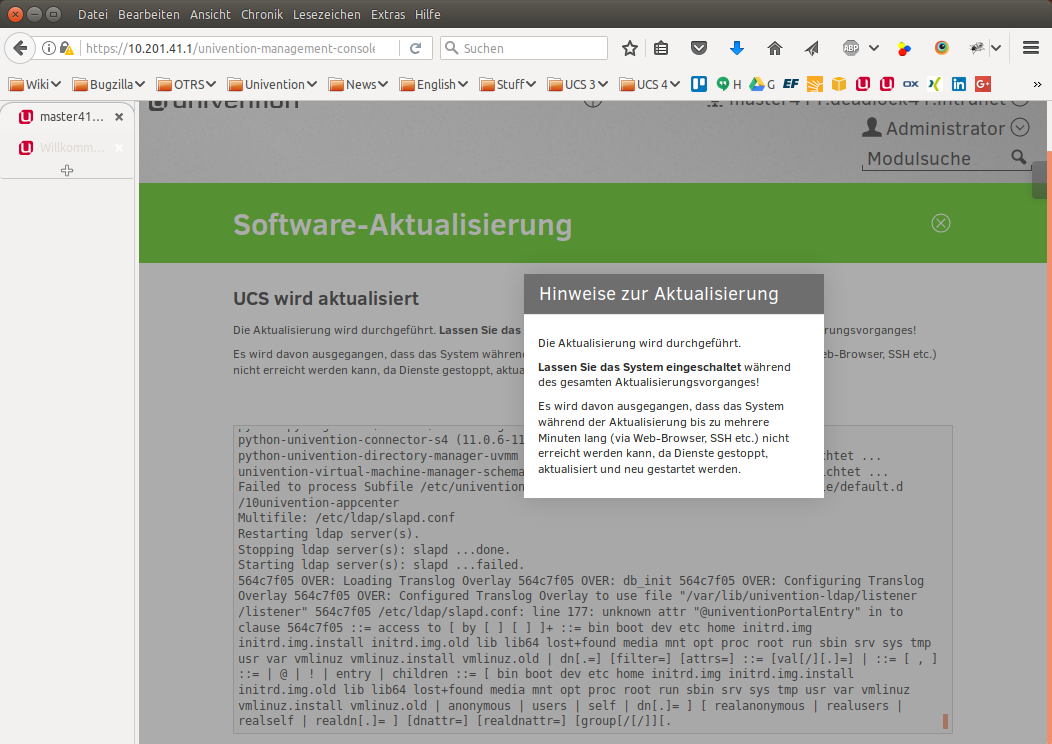This screenshot has width=1052, height=744.
Task: Reload the current page
Action: coord(415,48)
